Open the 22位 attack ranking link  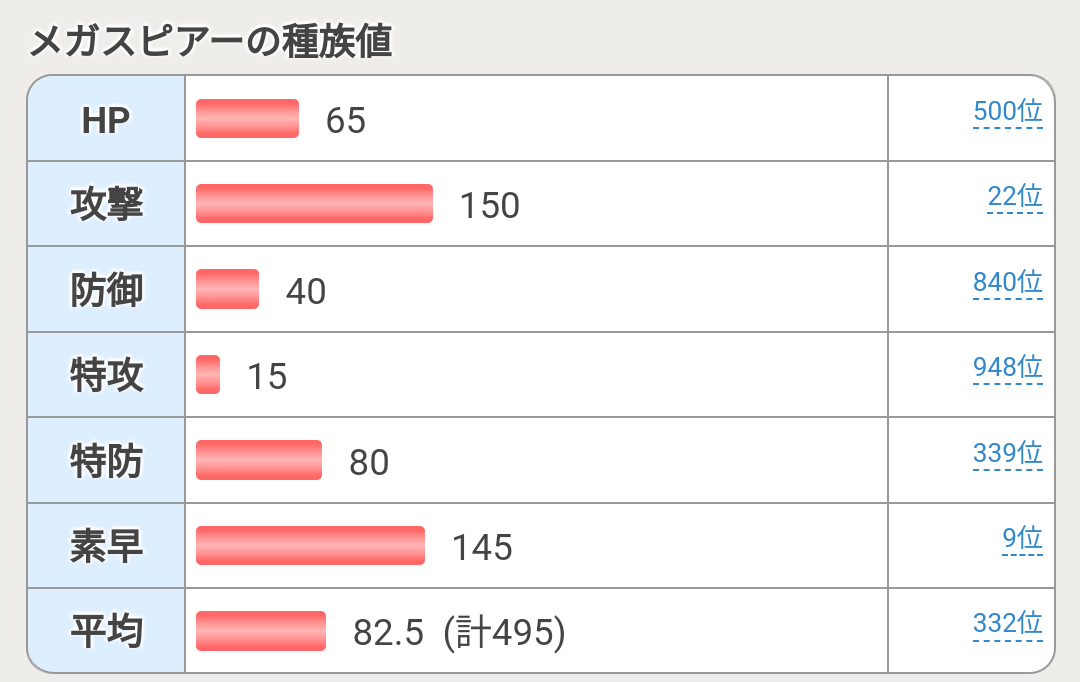[x=1015, y=196]
